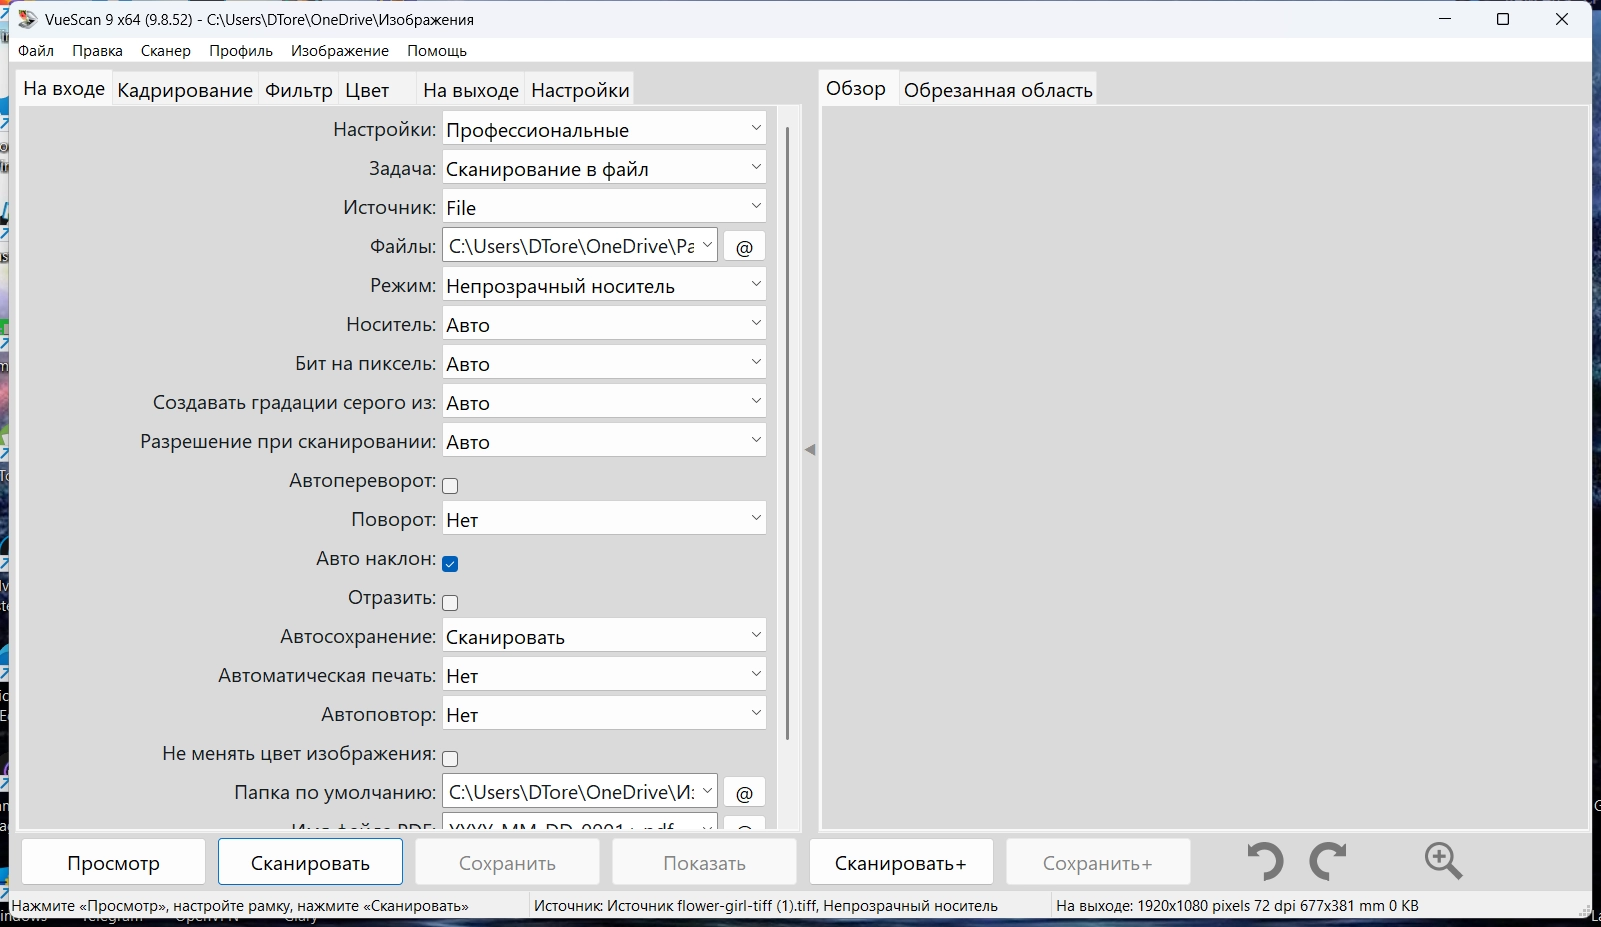This screenshot has width=1601, height=927.
Task: Click the @ button next to Папка по умолчанию
Action: 744,793
